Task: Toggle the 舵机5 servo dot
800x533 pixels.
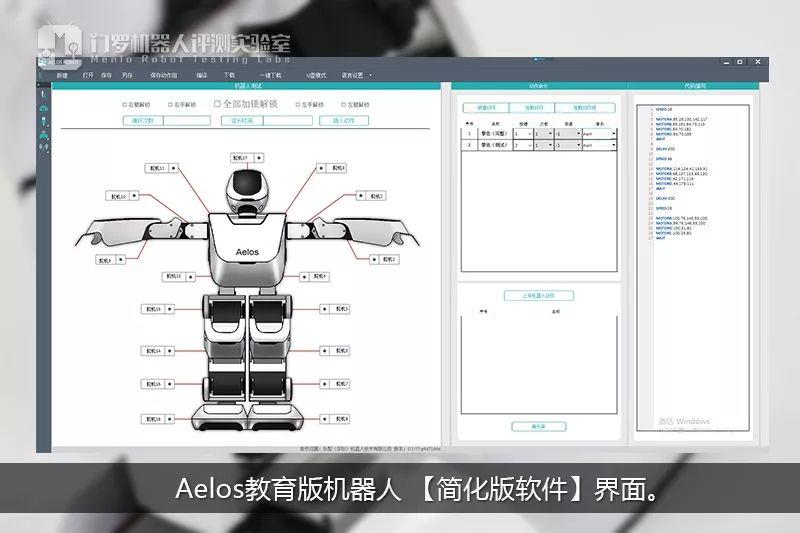Action: pyautogui.click(x=325, y=309)
